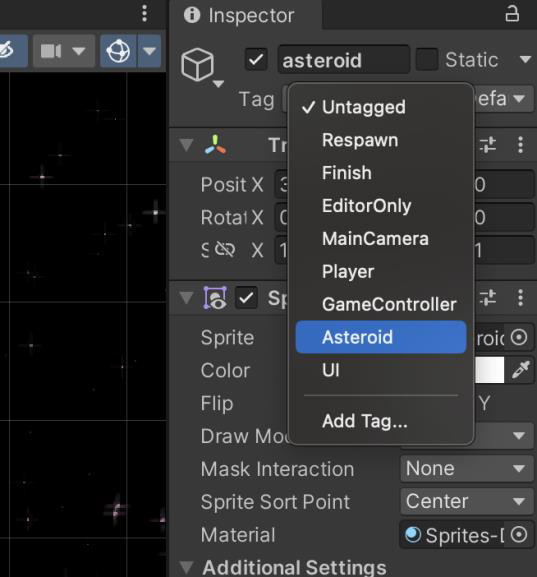The image size is (537, 577).
Task: Toggle the constrained scale link icon
Action: click(x=225, y=250)
